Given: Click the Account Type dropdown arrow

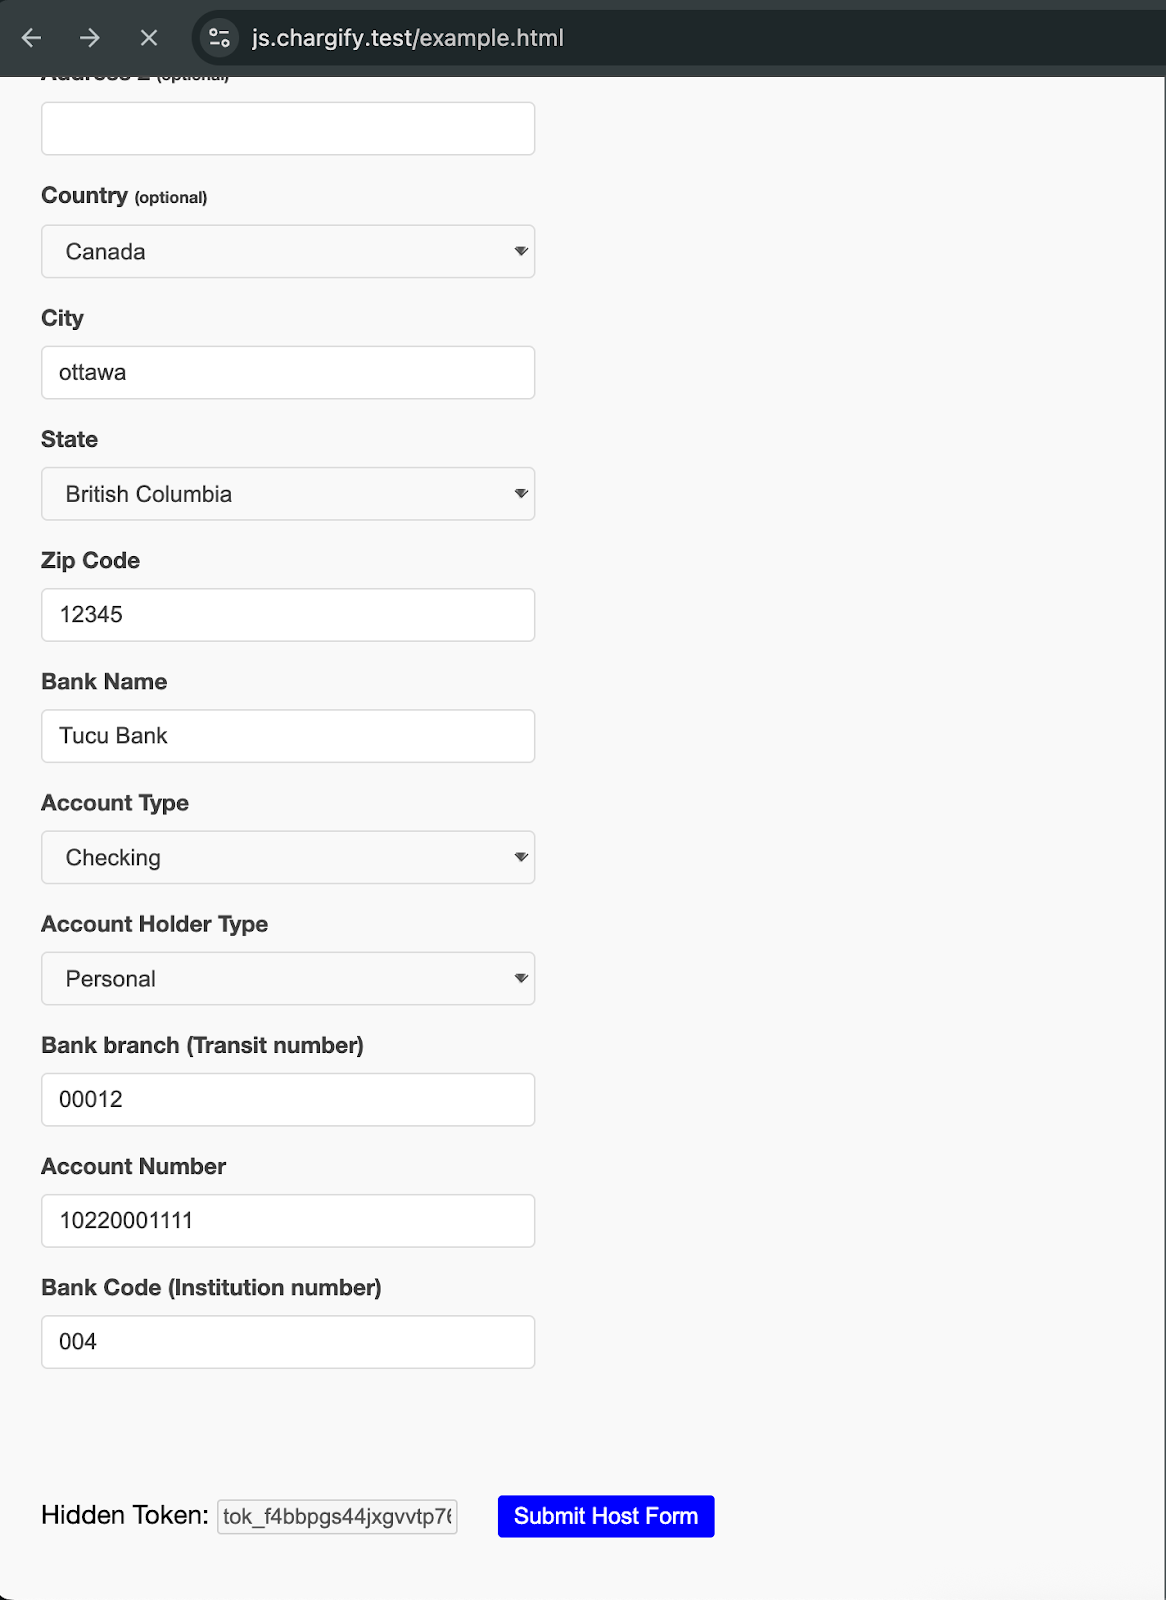Looking at the screenshot, I should pyautogui.click(x=521, y=857).
